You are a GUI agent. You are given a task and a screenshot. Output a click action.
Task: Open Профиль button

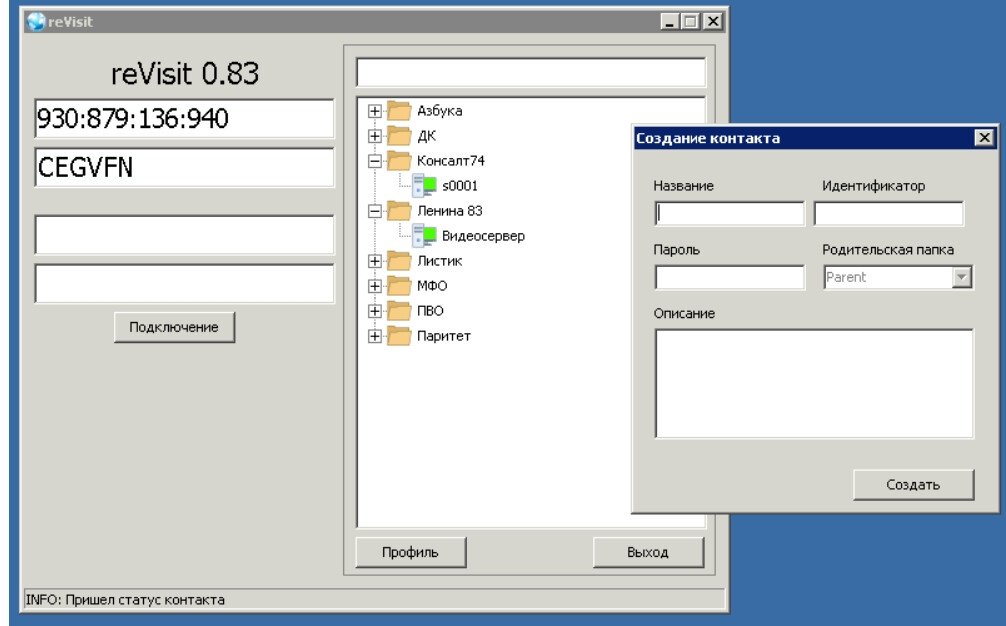coord(410,552)
